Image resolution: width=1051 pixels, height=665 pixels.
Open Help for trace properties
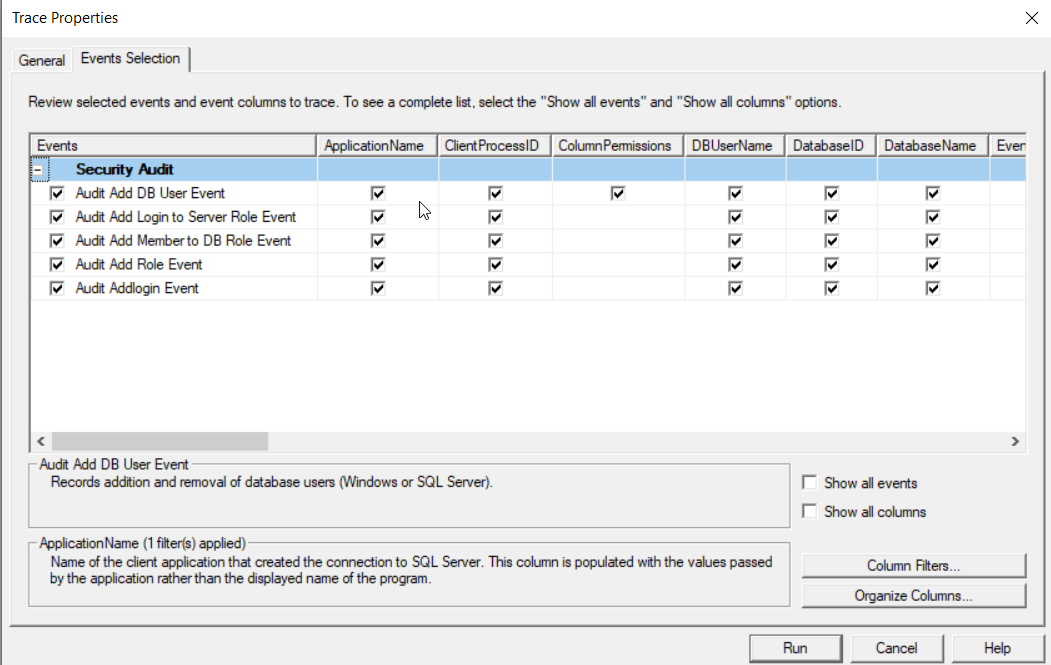[x=997, y=648]
